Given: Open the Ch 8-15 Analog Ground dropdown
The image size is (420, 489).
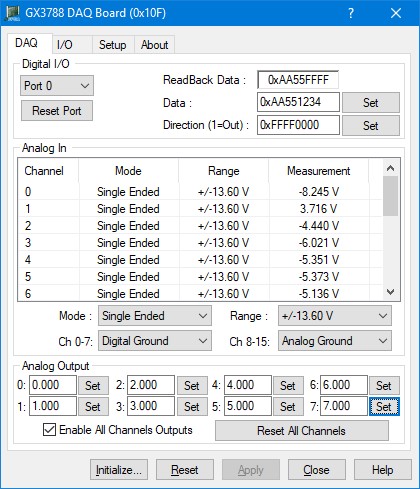Looking at the screenshot, I should tap(335, 341).
